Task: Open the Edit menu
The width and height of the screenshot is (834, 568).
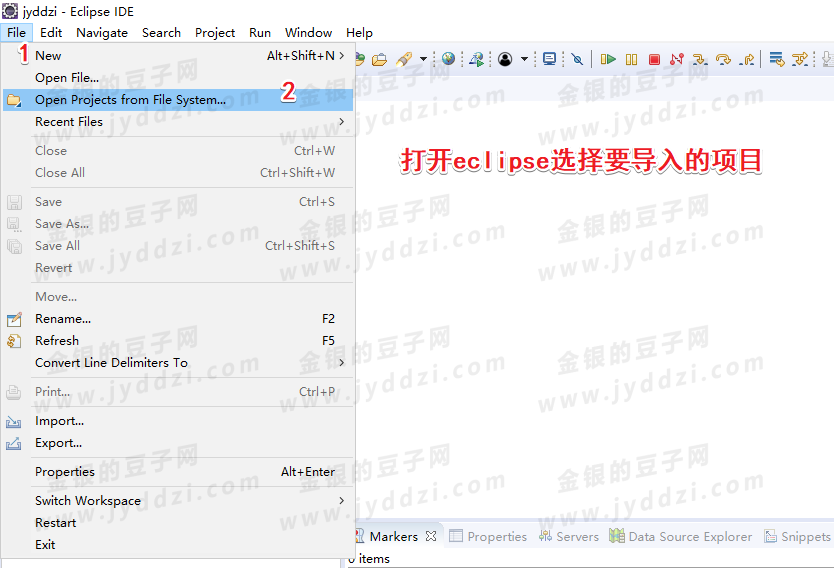Action: point(51,32)
